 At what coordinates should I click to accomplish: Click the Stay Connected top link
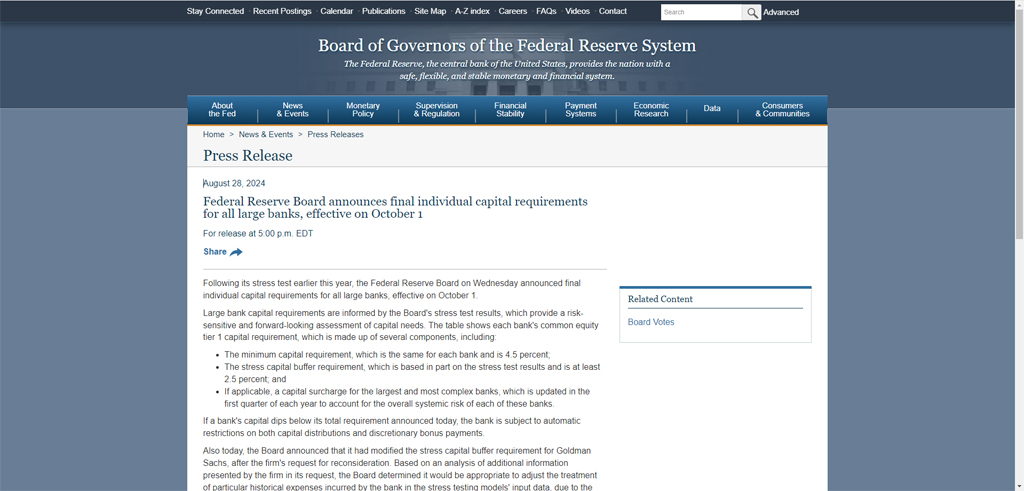pyautogui.click(x=215, y=11)
